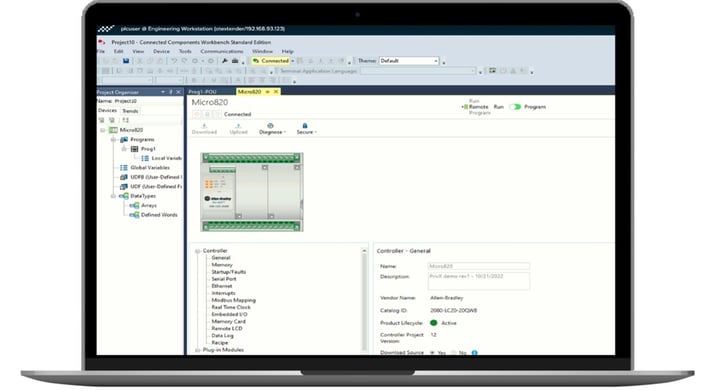
Task: Toggle the Run/Program mode switch
Action: tap(515, 107)
